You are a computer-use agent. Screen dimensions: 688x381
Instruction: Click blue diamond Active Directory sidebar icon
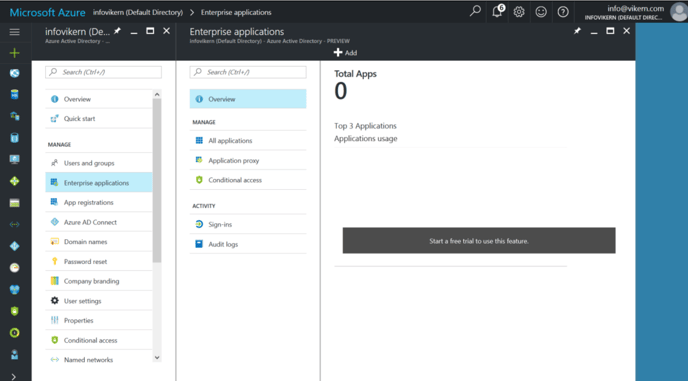click(x=14, y=246)
